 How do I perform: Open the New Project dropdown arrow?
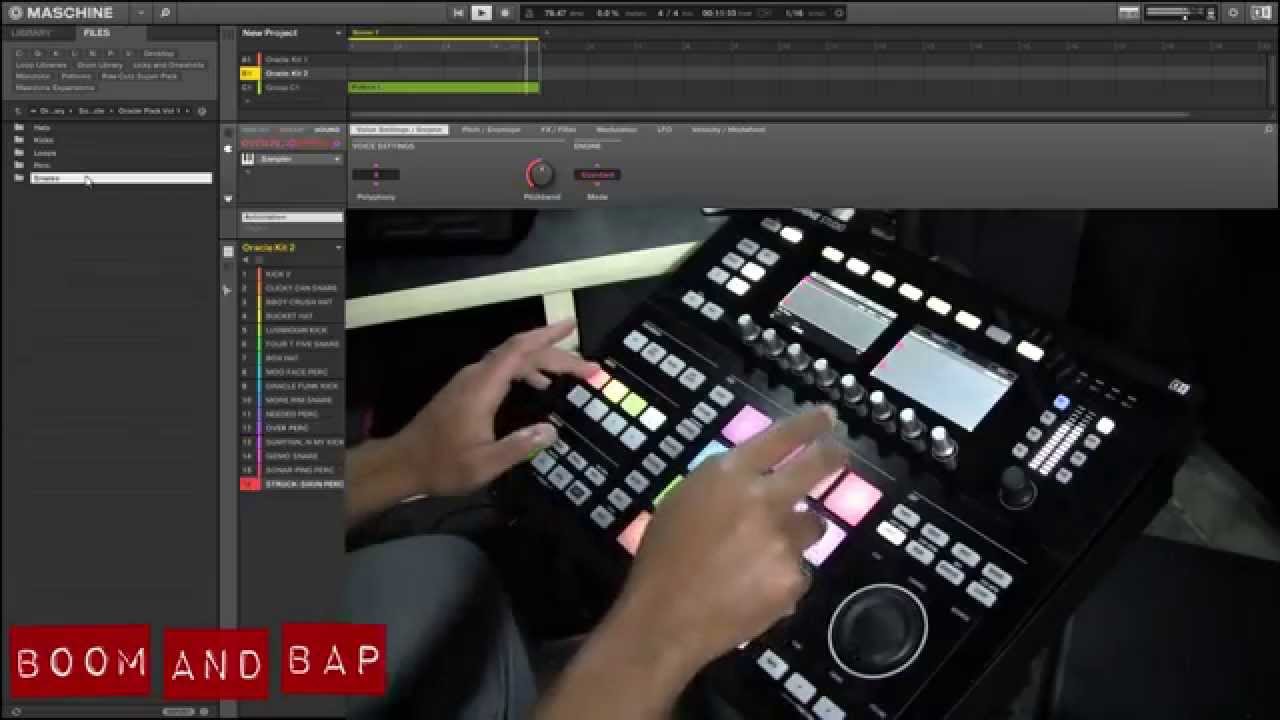pyautogui.click(x=338, y=33)
